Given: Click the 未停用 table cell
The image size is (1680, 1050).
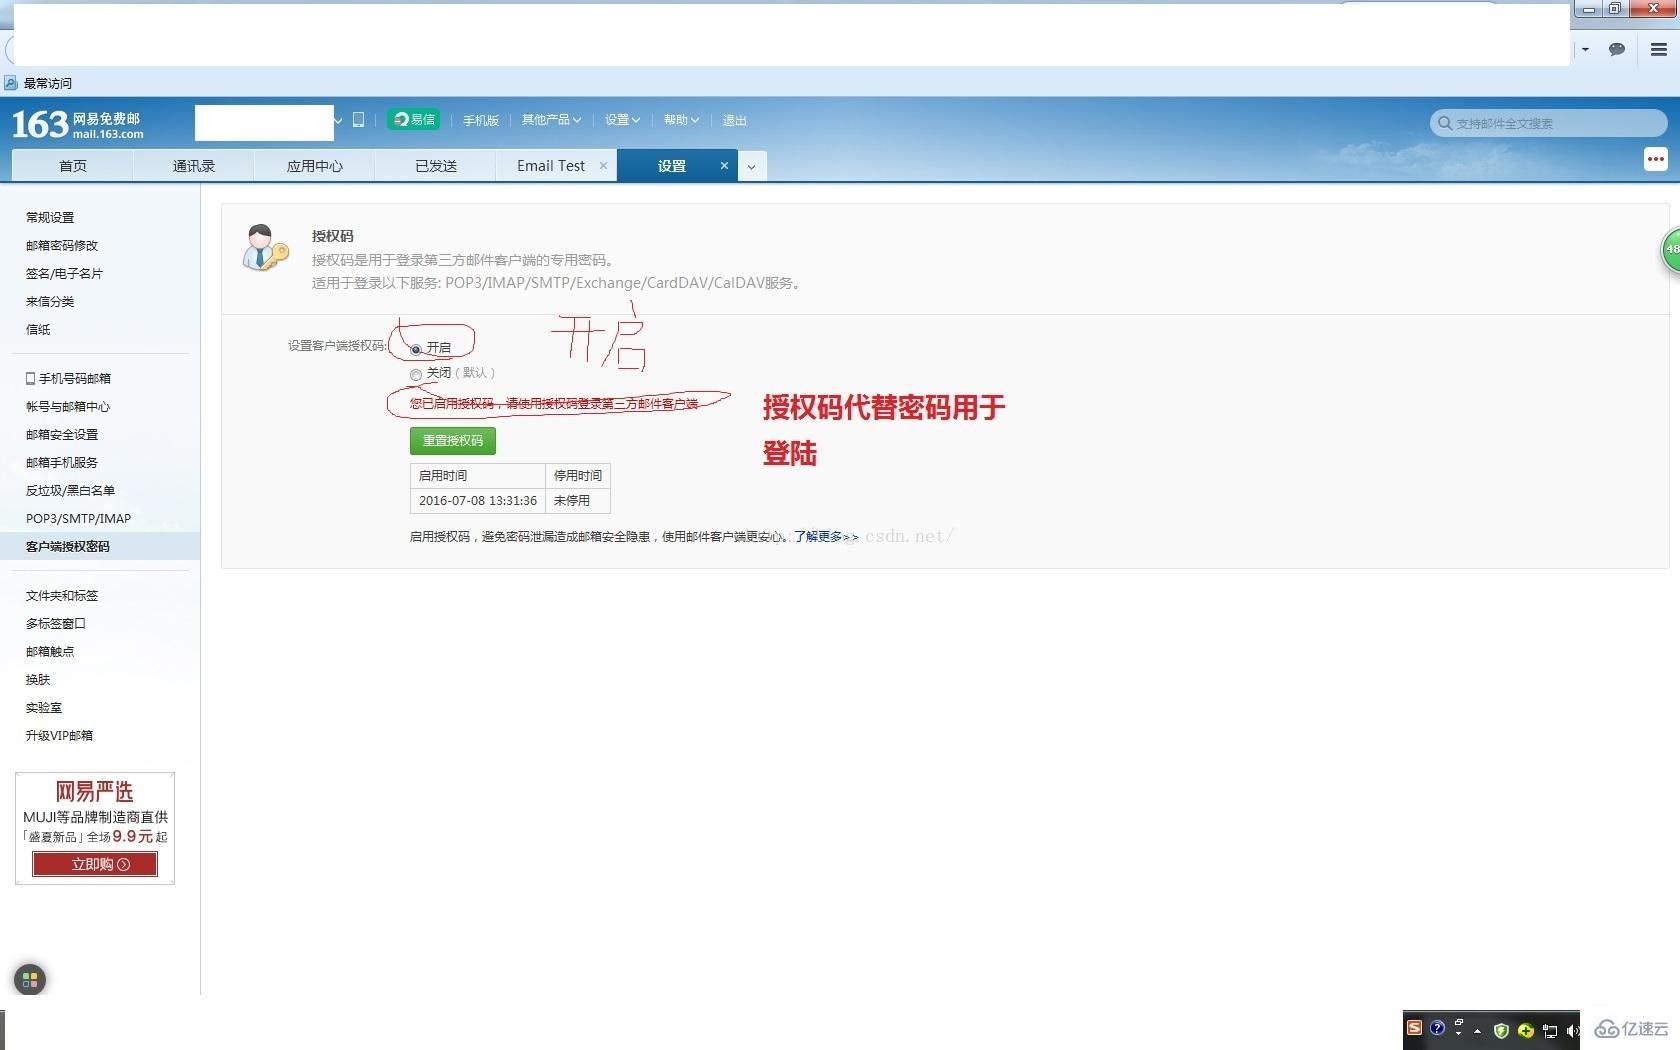Looking at the screenshot, I should (x=577, y=501).
